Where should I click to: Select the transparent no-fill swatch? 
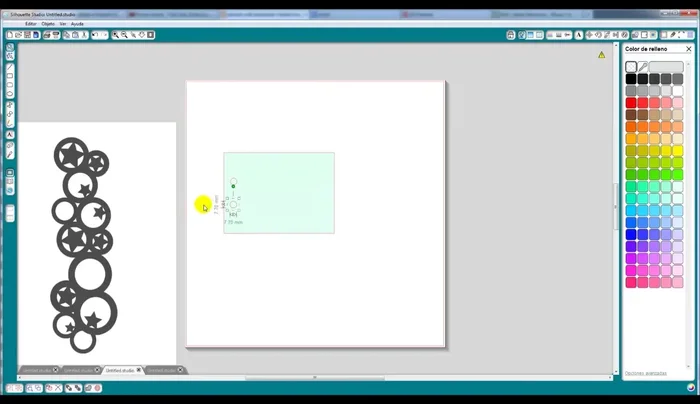(631, 67)
